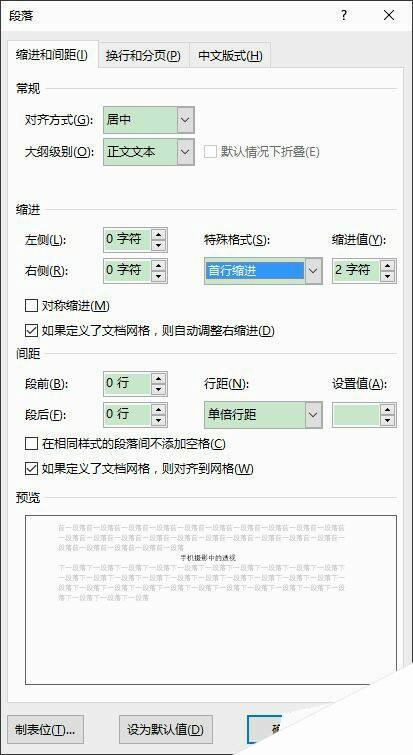The image size is (413, 755).
Task: Decrease indent value (缩进值) with down arrow
Action: (387, 276)
